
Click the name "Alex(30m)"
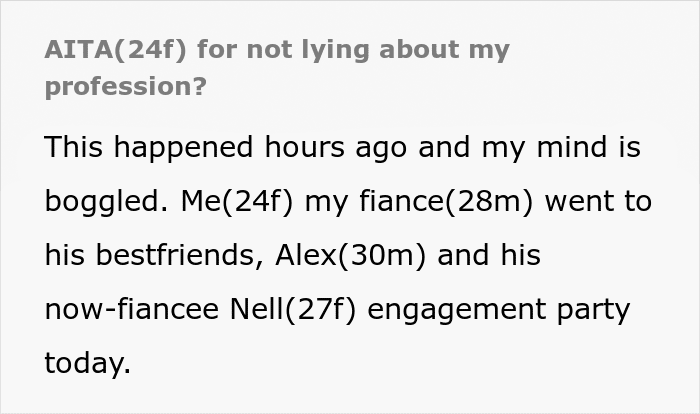350,255
